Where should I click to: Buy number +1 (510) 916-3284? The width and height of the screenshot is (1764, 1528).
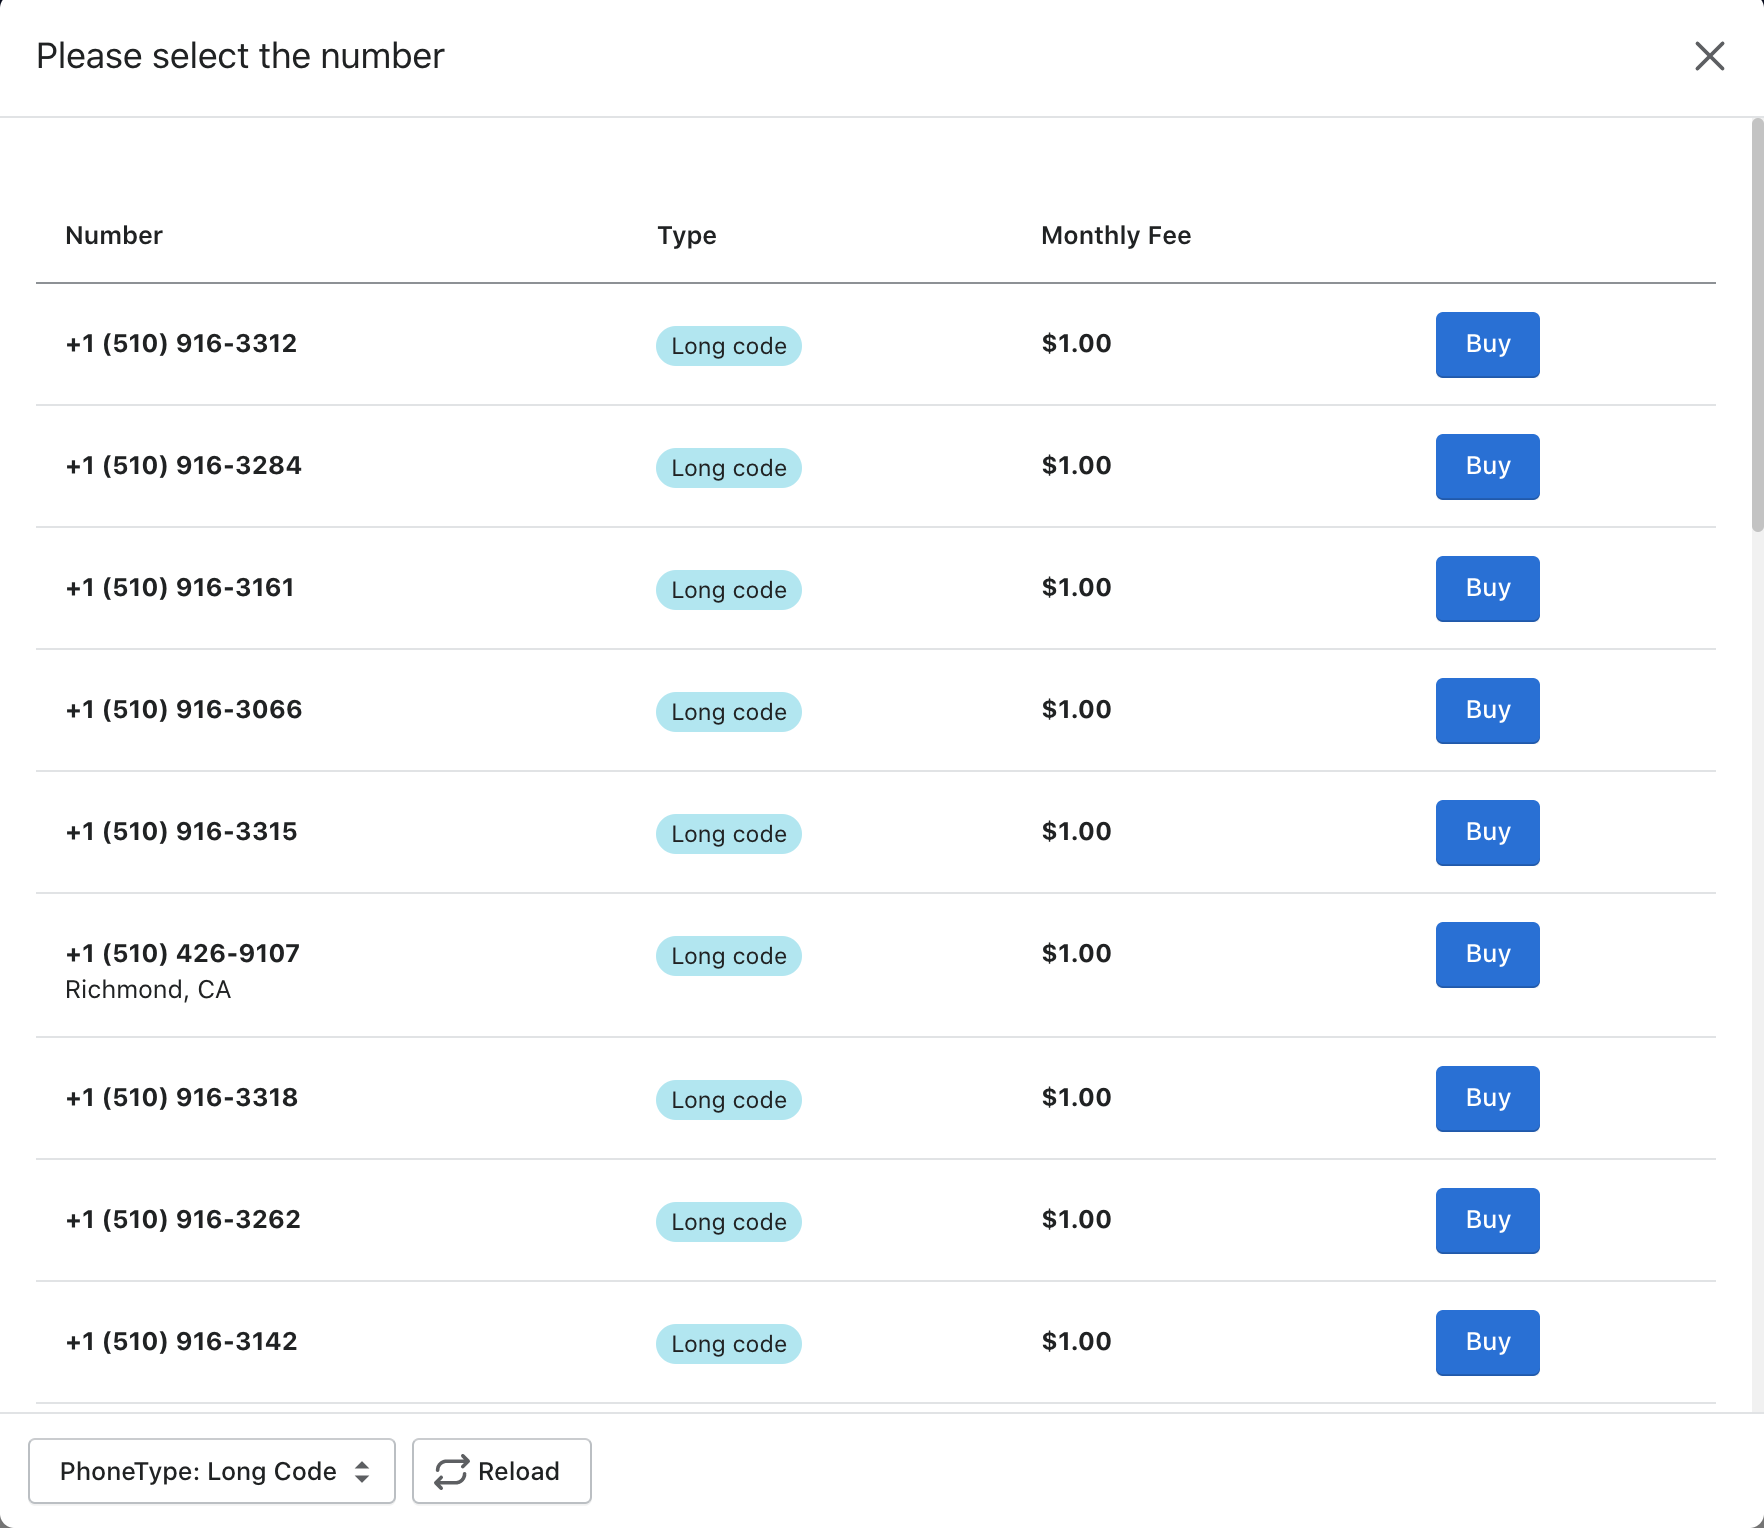click(1487, 467)
